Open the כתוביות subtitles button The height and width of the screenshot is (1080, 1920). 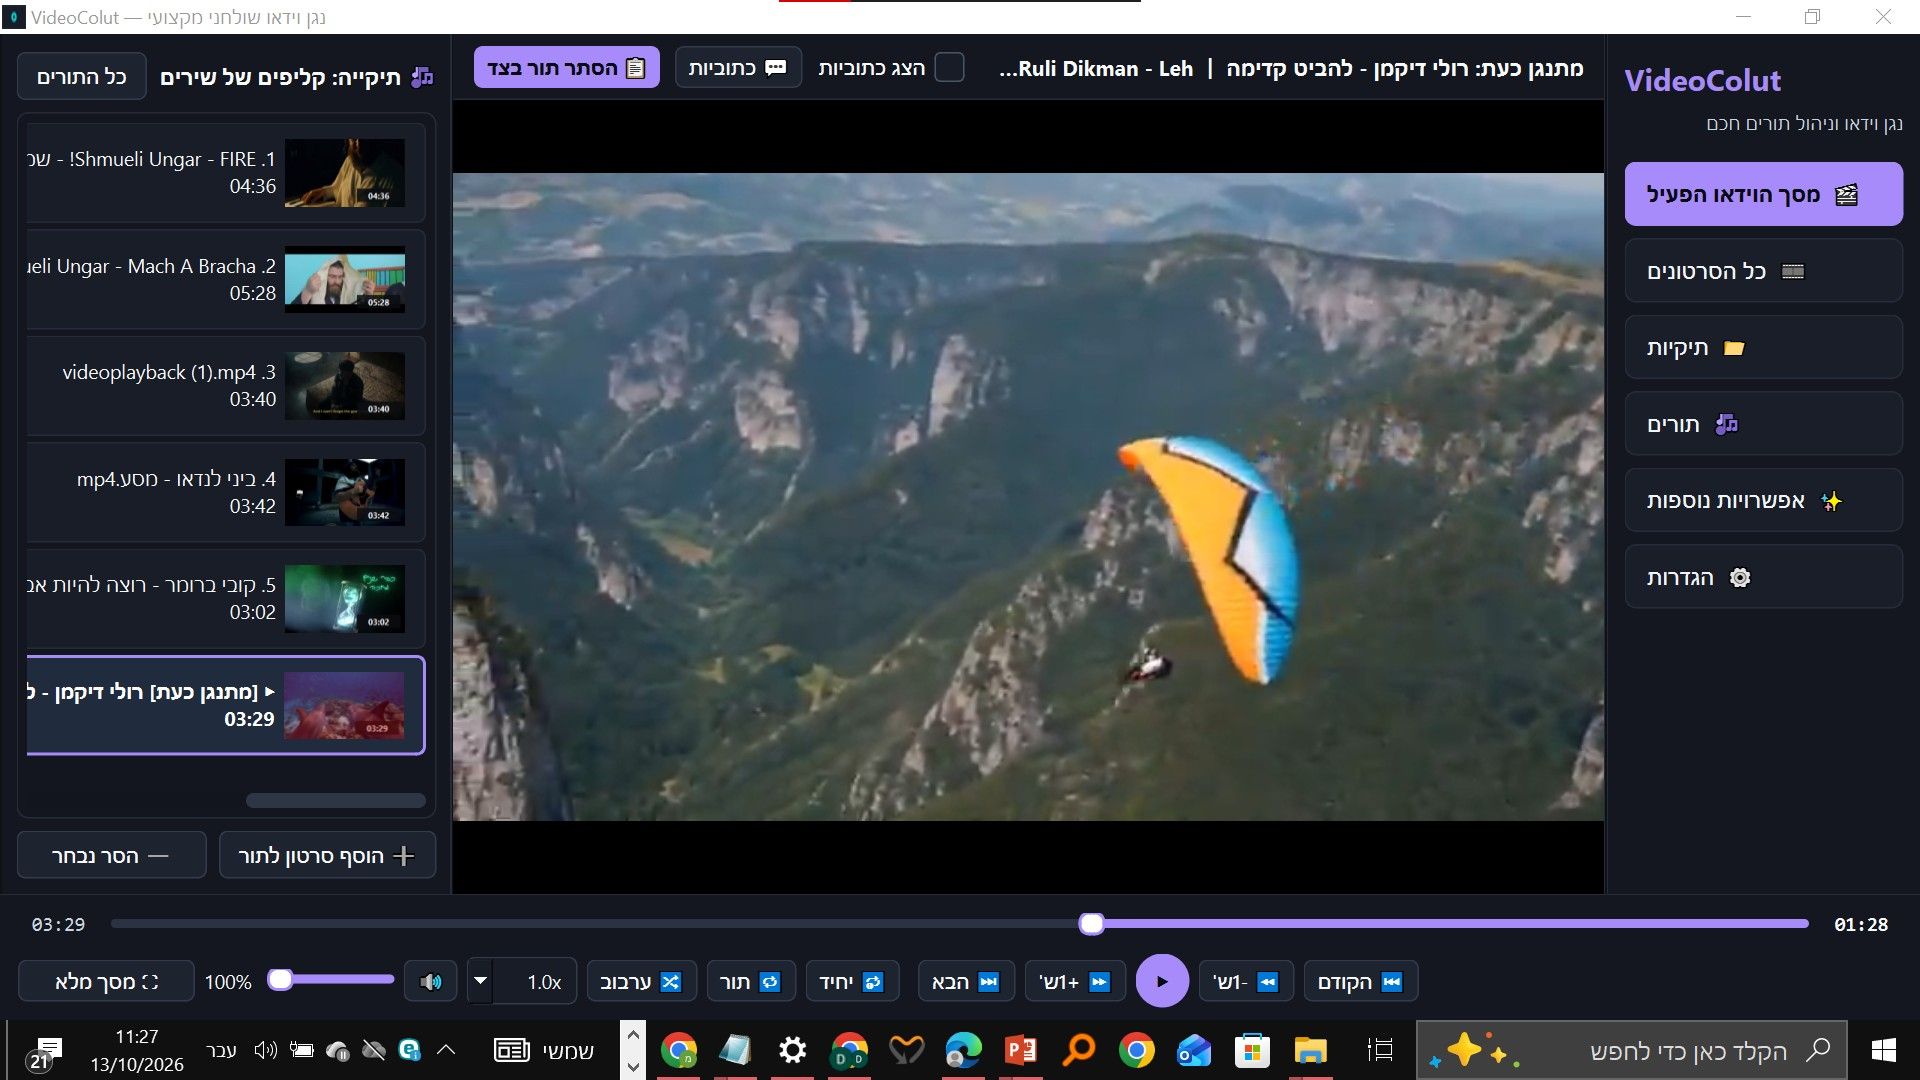click(x=738, y=68)
